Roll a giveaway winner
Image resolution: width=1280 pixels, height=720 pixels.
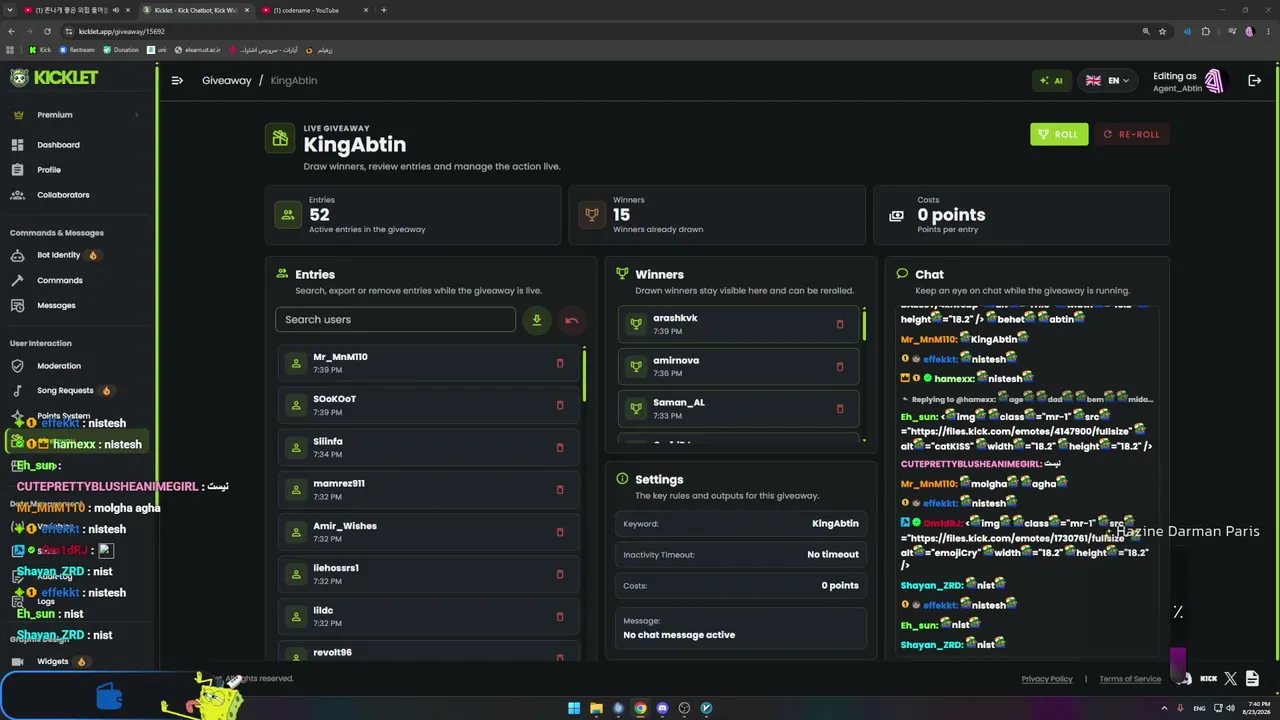point(1059,134)
